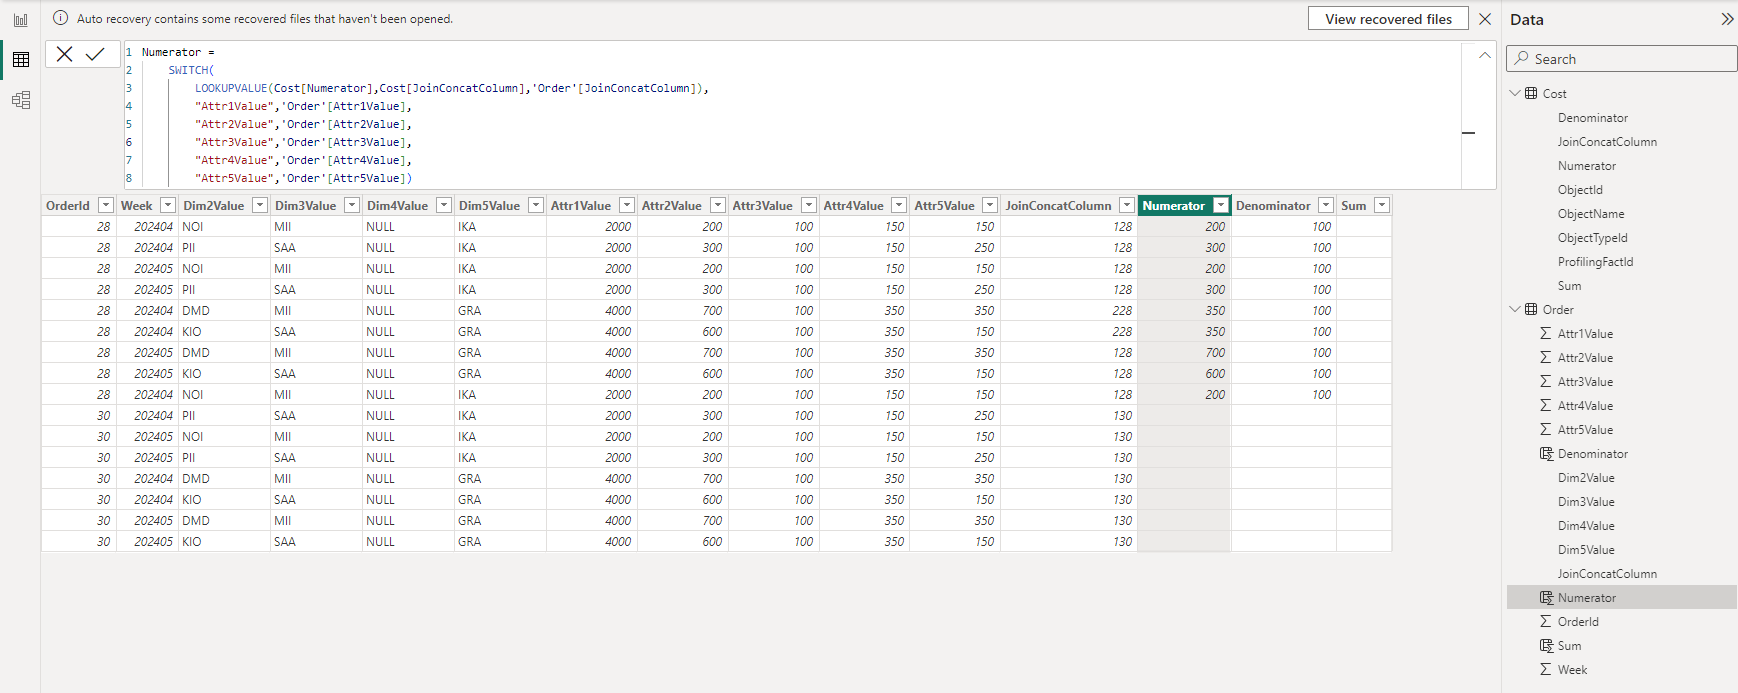Click the calculated column icon beside Sum
Viewport: 1738px width, 693px height.
pyautogui.click(x=1546, y=646)
